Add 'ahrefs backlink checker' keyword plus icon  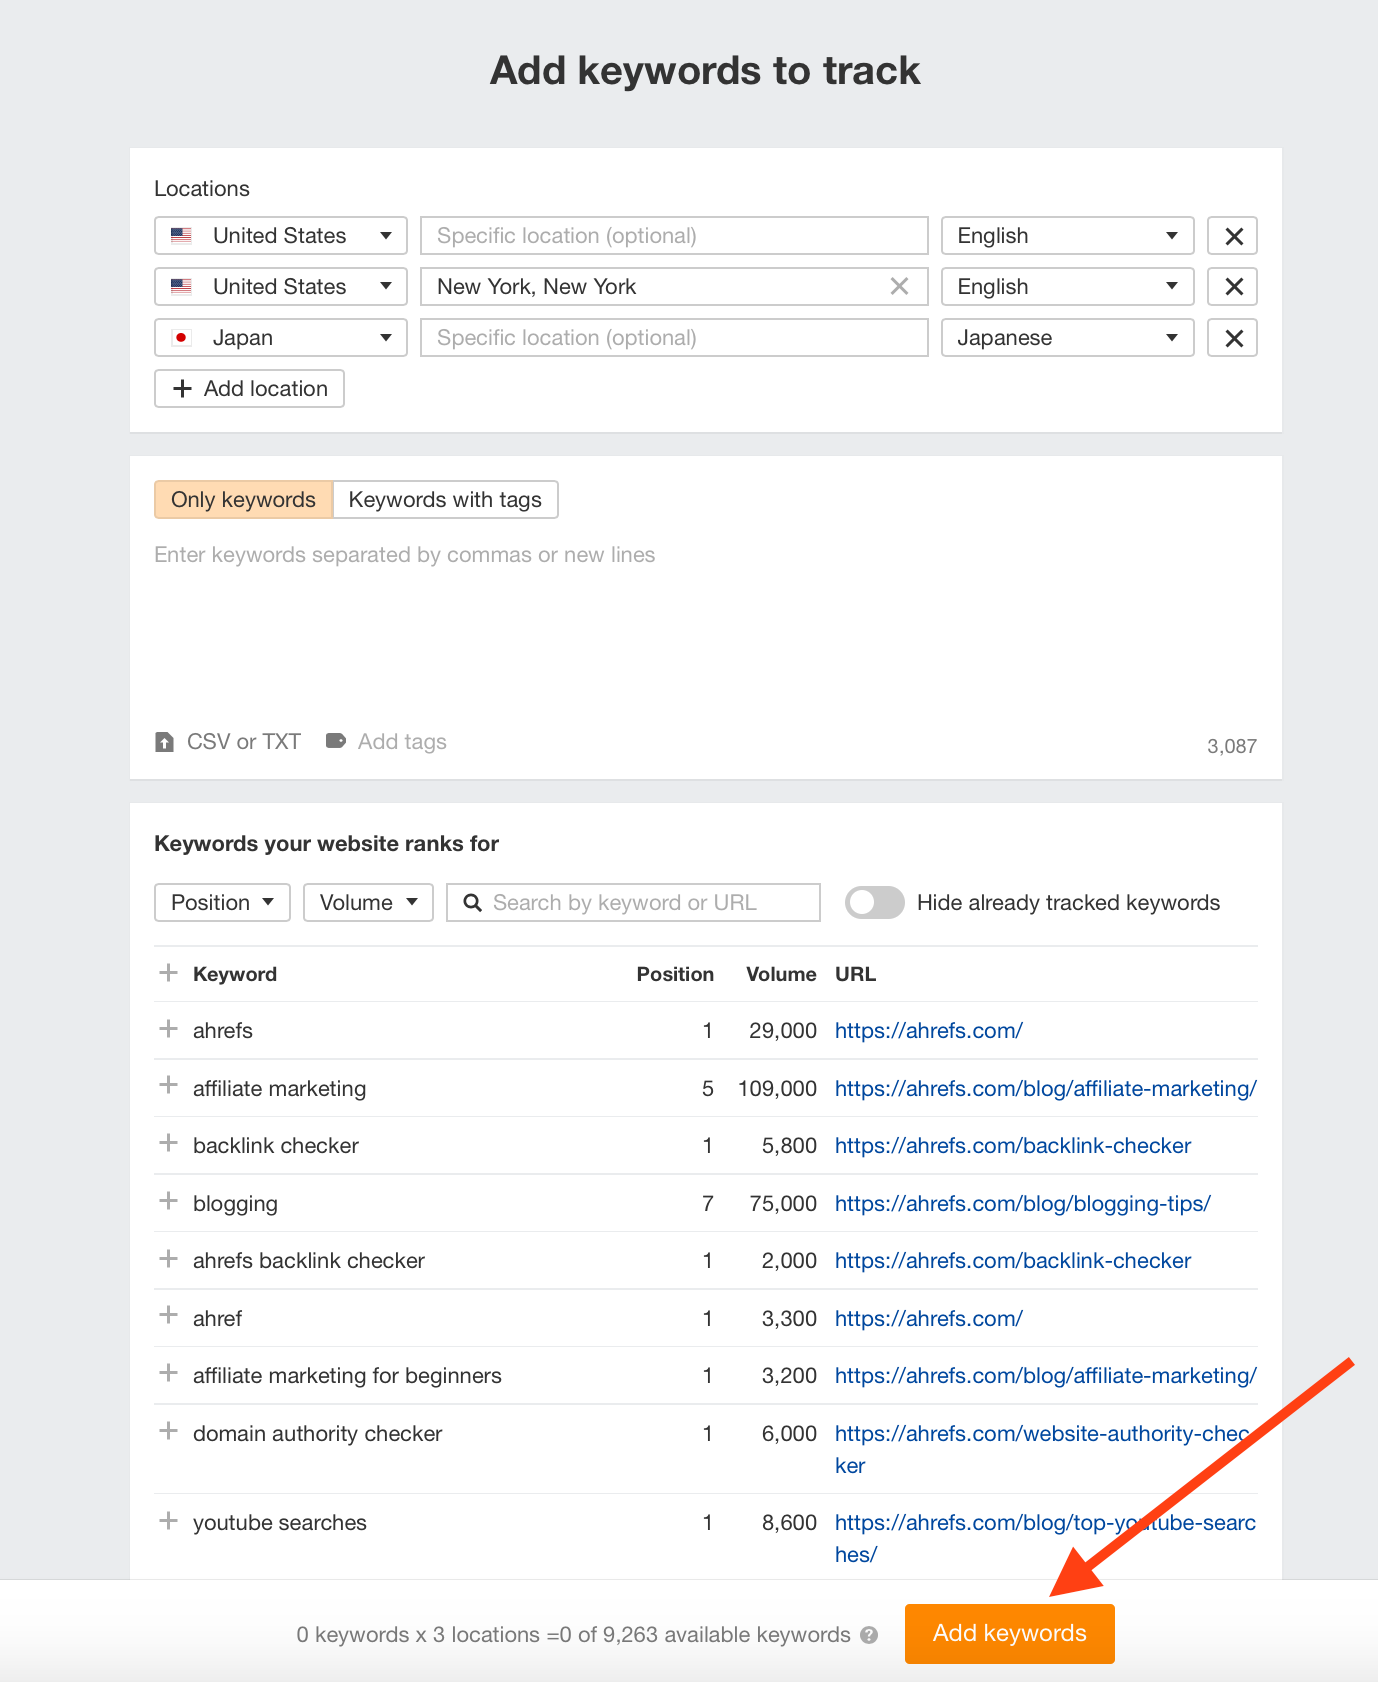pos(169,1258)
